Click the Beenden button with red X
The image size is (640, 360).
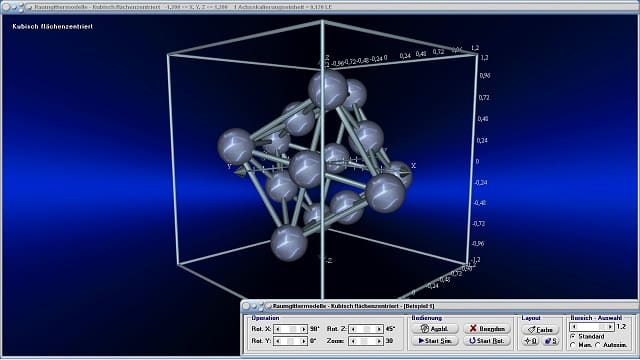pos(487,329)
